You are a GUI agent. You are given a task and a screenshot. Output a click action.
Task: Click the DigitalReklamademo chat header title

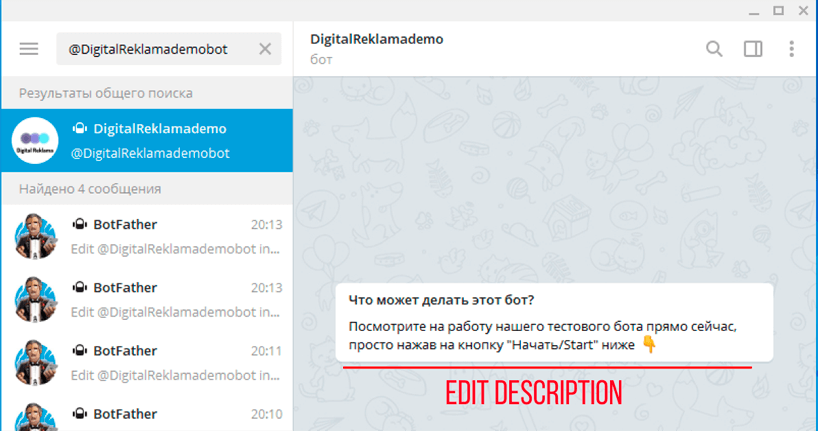click(x=377, y=39)
